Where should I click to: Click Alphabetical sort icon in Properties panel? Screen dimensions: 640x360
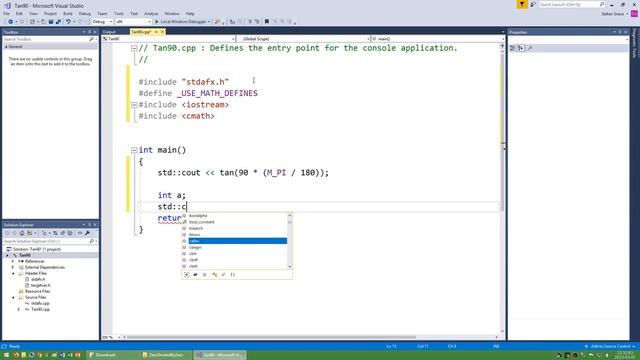521,48
